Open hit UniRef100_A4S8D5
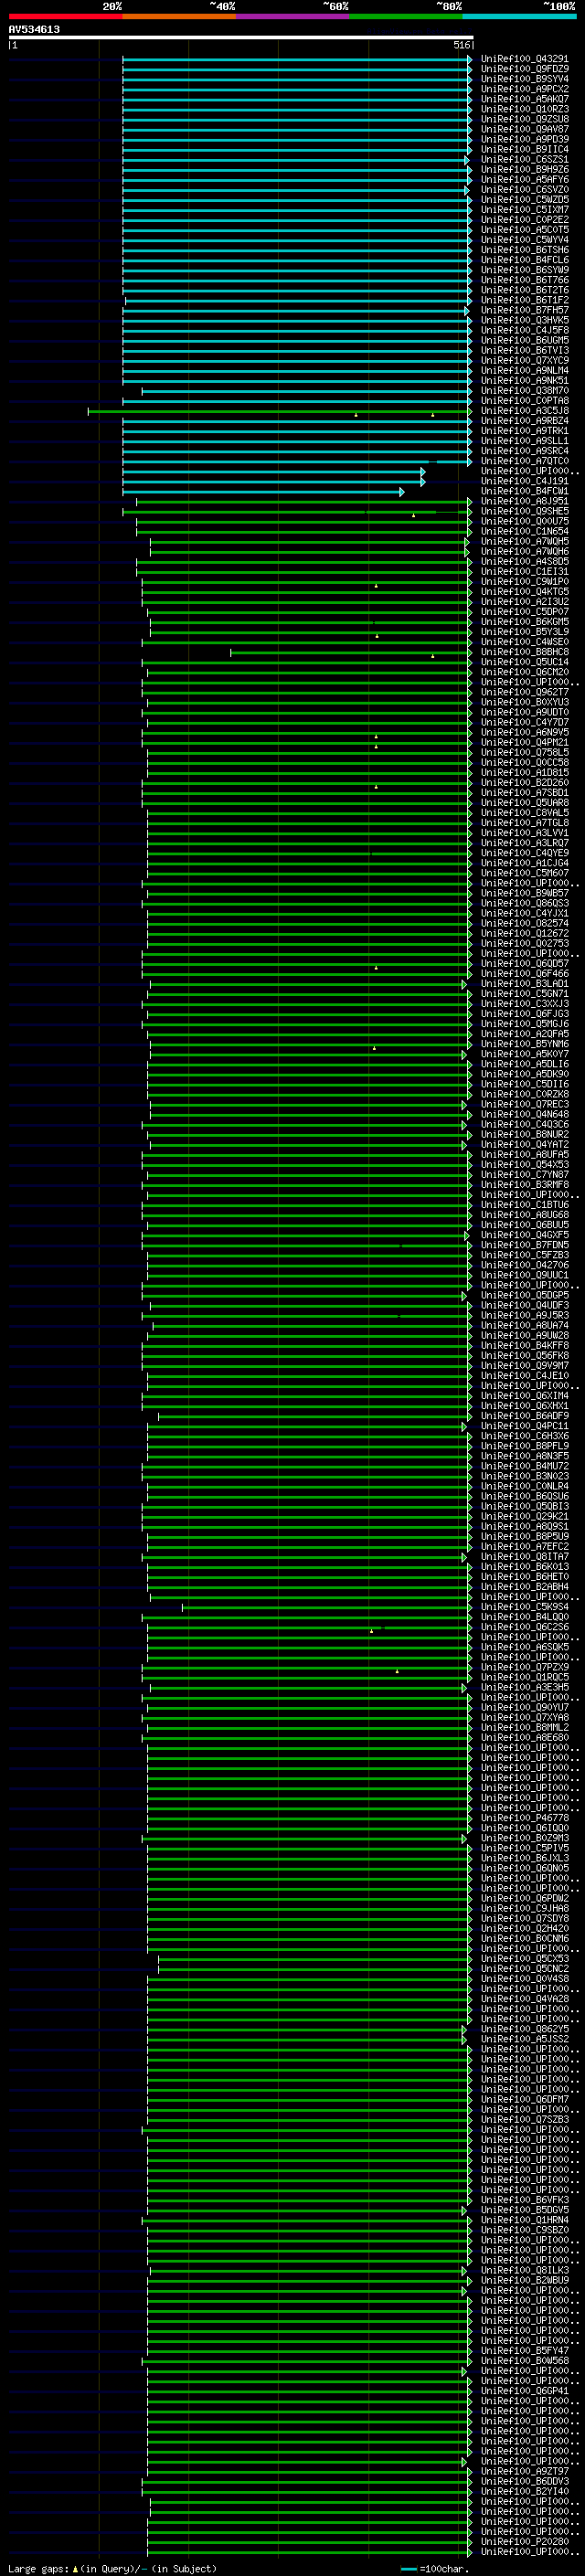585x2576 pixels. (524, 561)
